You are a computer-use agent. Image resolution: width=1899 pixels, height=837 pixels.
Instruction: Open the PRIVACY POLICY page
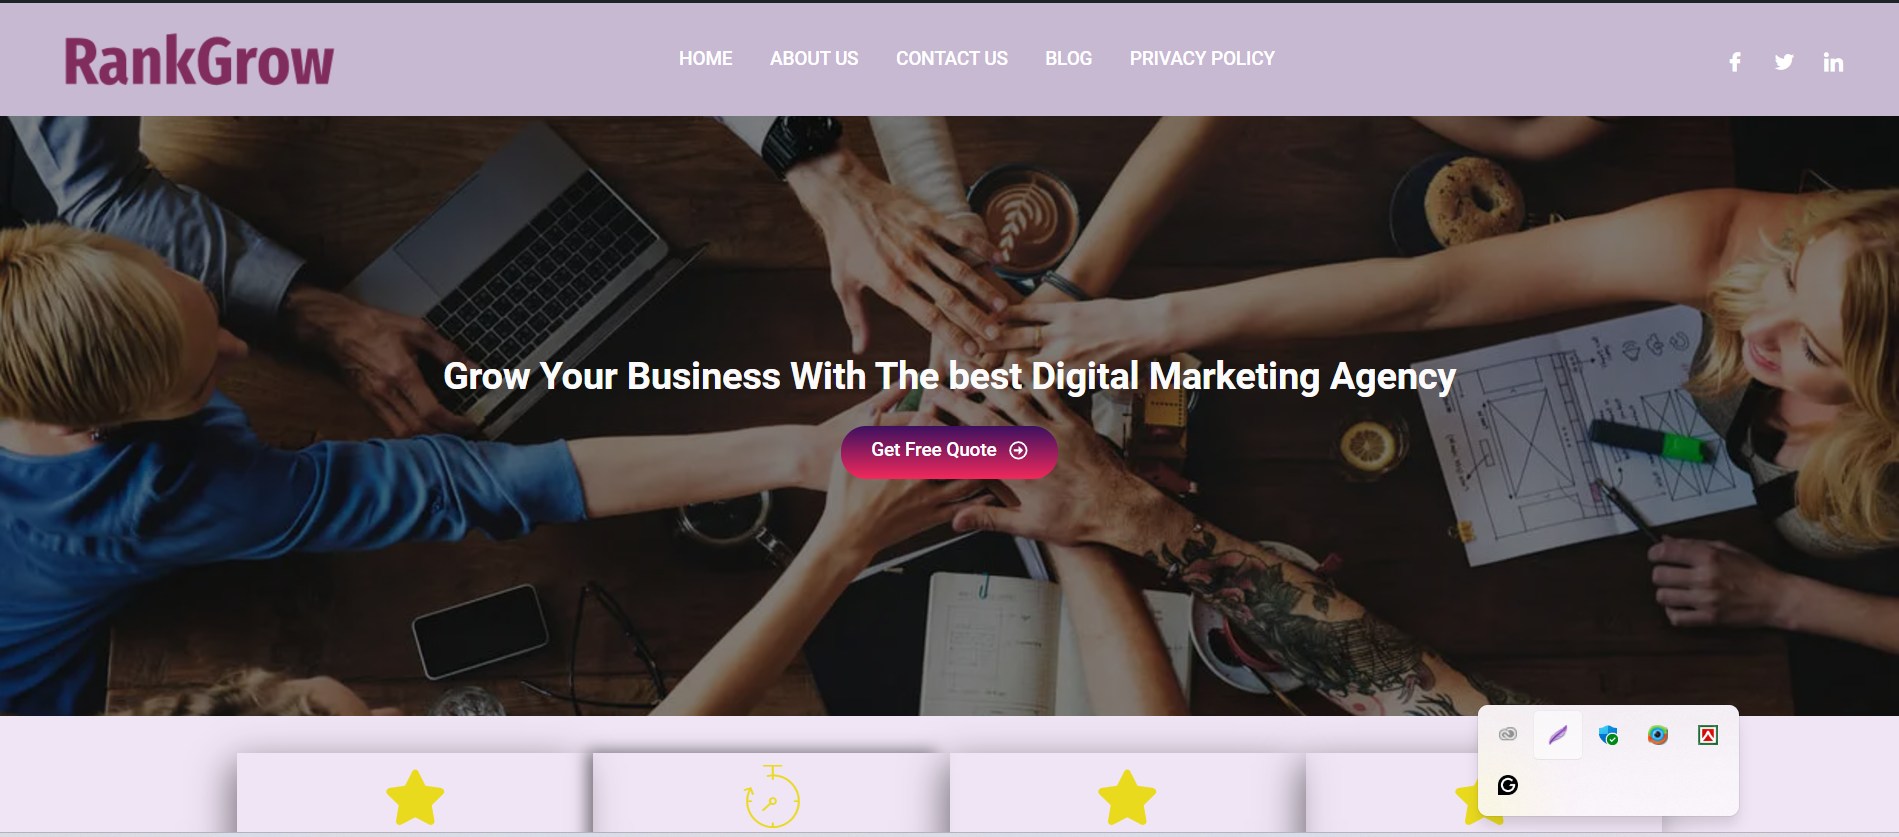(1202, 59)
